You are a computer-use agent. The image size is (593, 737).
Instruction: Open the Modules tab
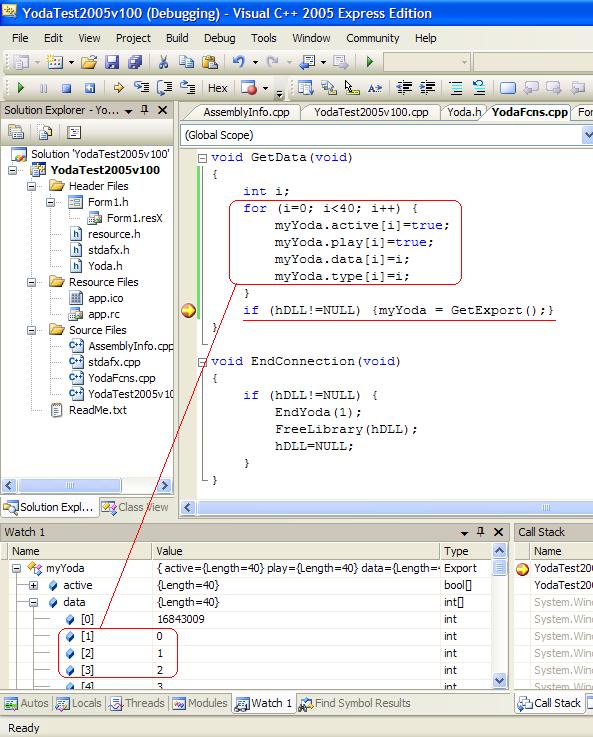[x=200, y=703]
